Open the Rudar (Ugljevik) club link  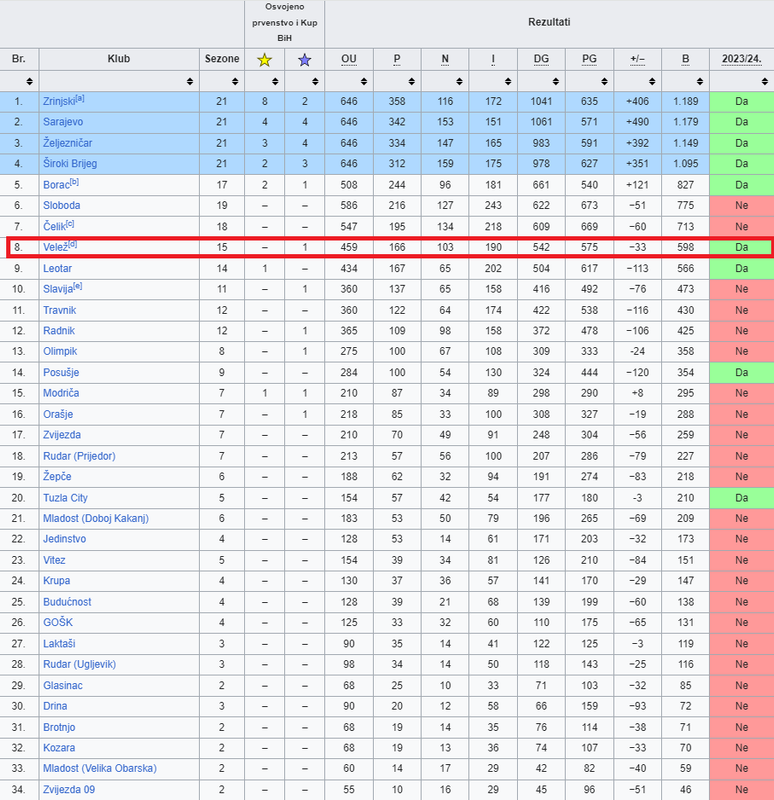(80, 664)
